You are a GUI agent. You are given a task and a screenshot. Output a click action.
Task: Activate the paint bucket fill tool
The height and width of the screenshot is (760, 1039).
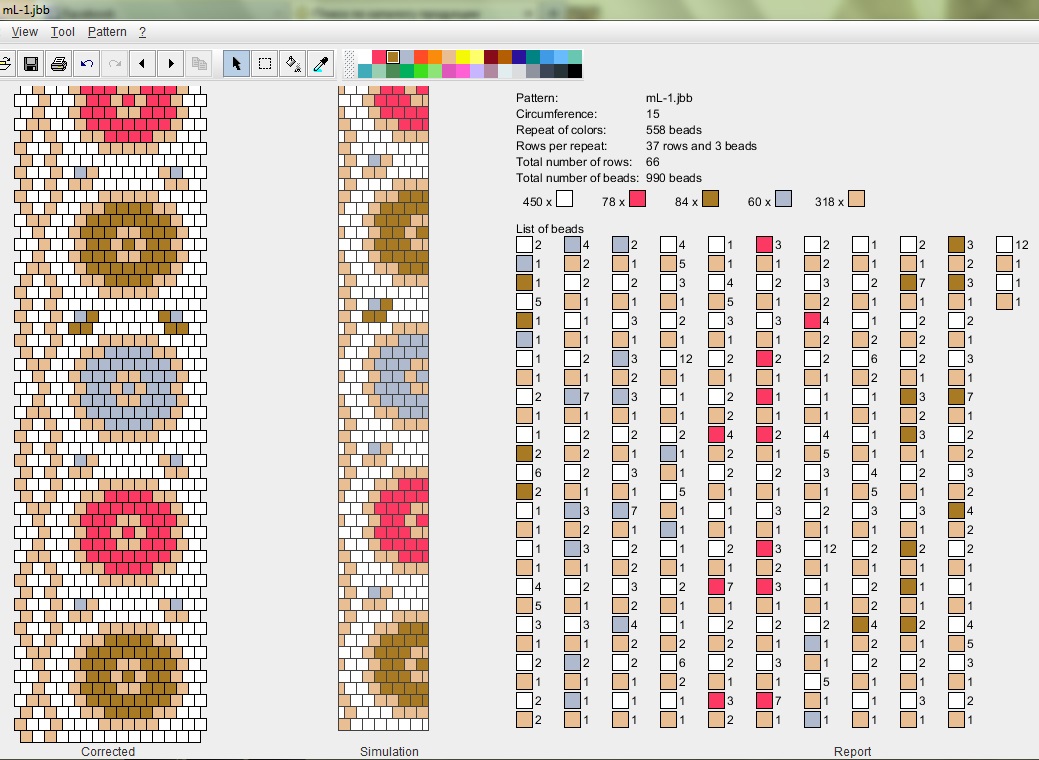(293, 64)
